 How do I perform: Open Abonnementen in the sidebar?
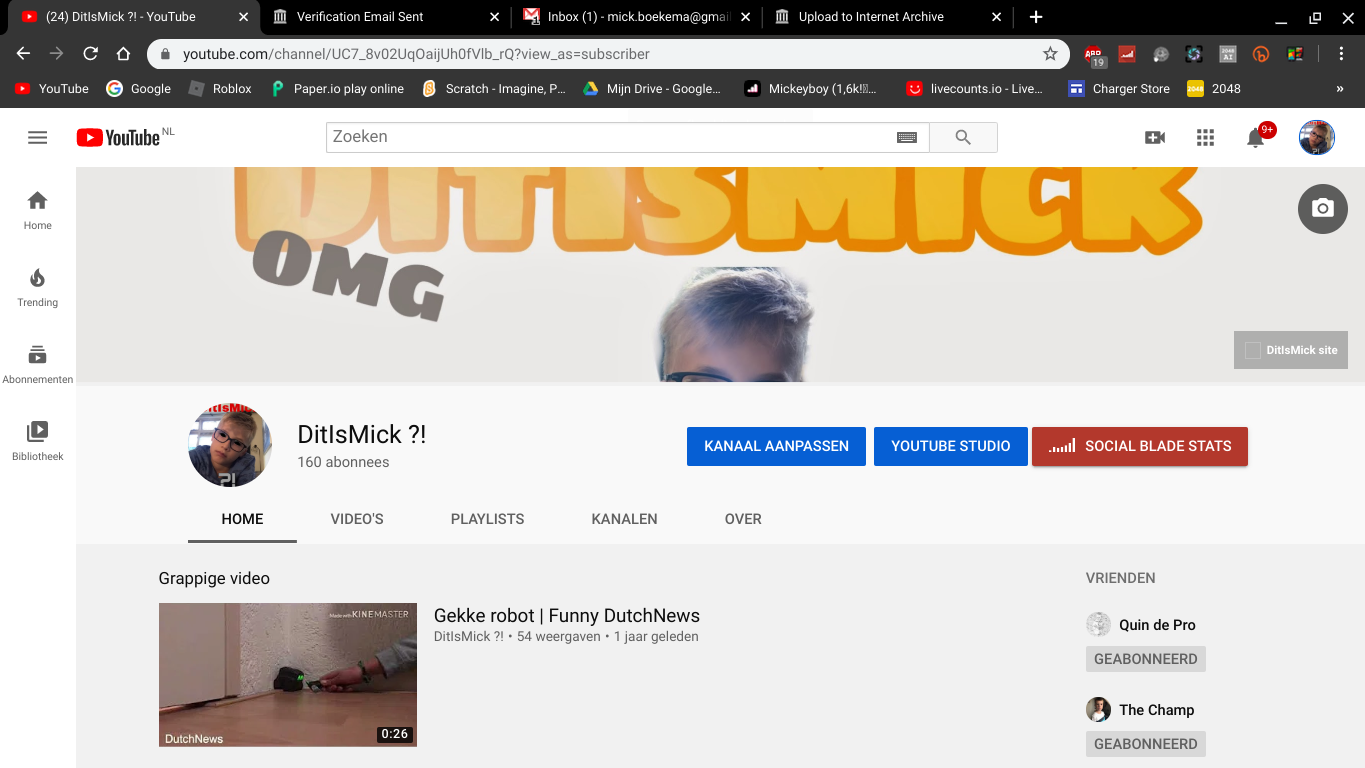click(37, 364)
